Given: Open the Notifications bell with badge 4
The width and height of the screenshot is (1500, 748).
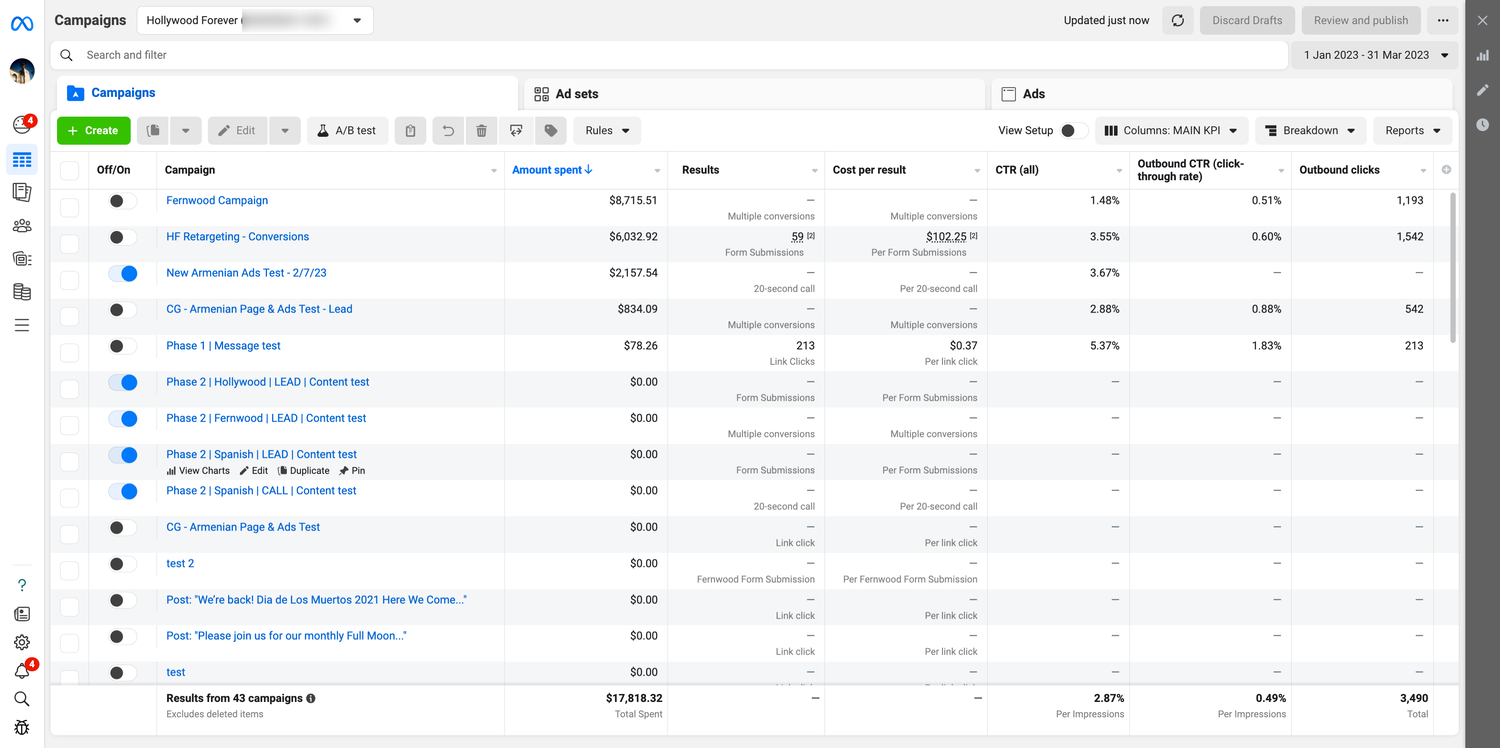Looking at the screenshot, I should pos(22,671).
